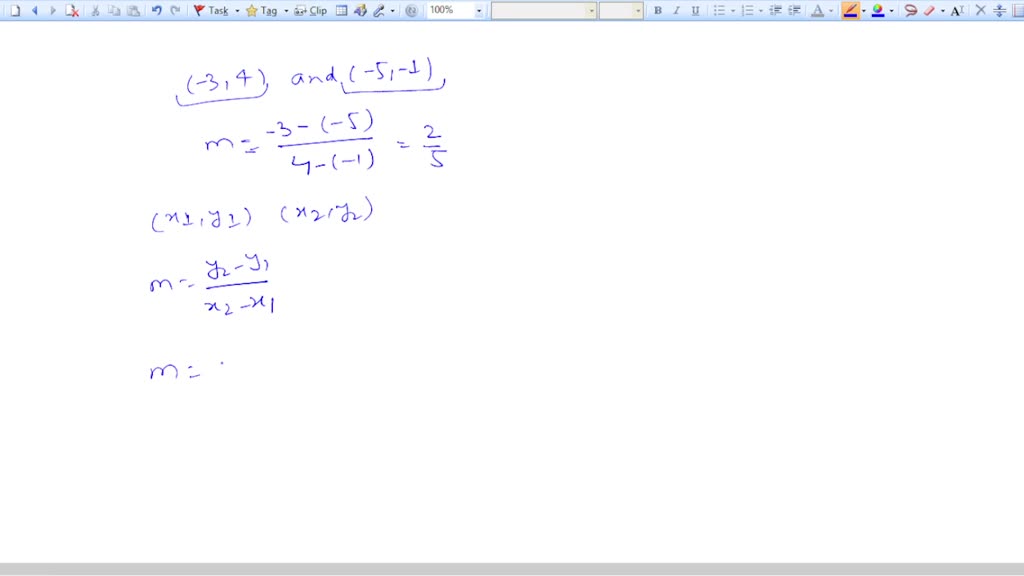Toggle italic formatting

click(x=676, y=10)
